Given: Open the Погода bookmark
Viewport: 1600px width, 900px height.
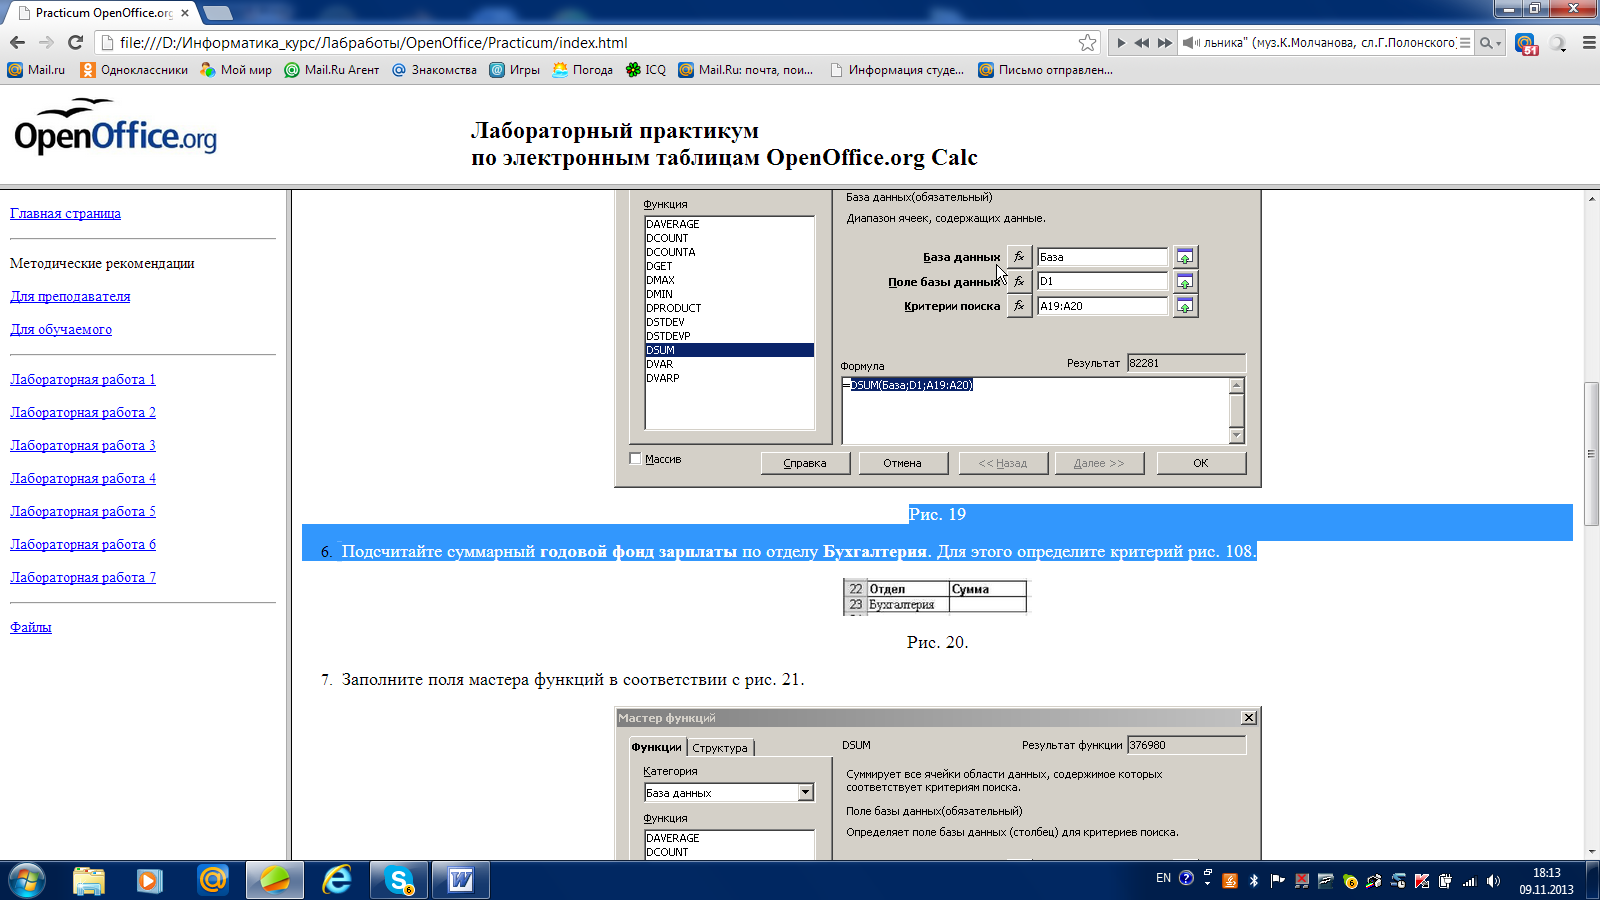Looking at the screenshot, I should (582, 70).
